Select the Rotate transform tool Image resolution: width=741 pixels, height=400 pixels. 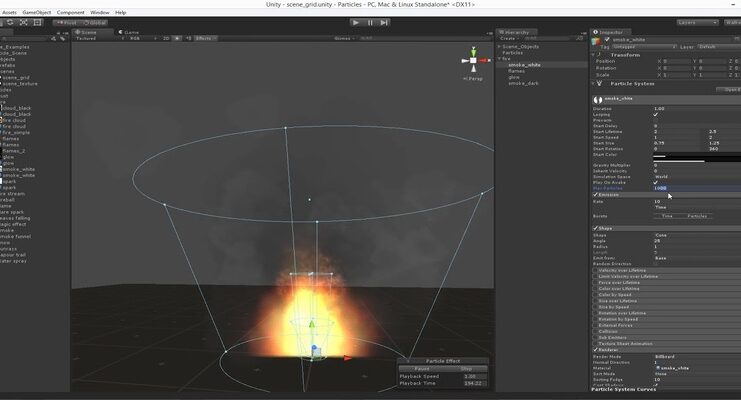click(x=10, y=22)
